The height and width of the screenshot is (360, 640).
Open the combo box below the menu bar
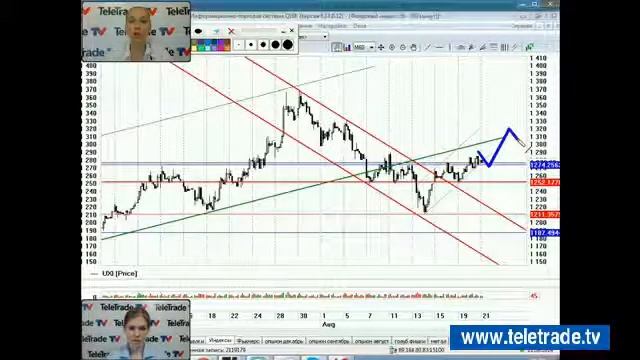[x=325, y=36]
